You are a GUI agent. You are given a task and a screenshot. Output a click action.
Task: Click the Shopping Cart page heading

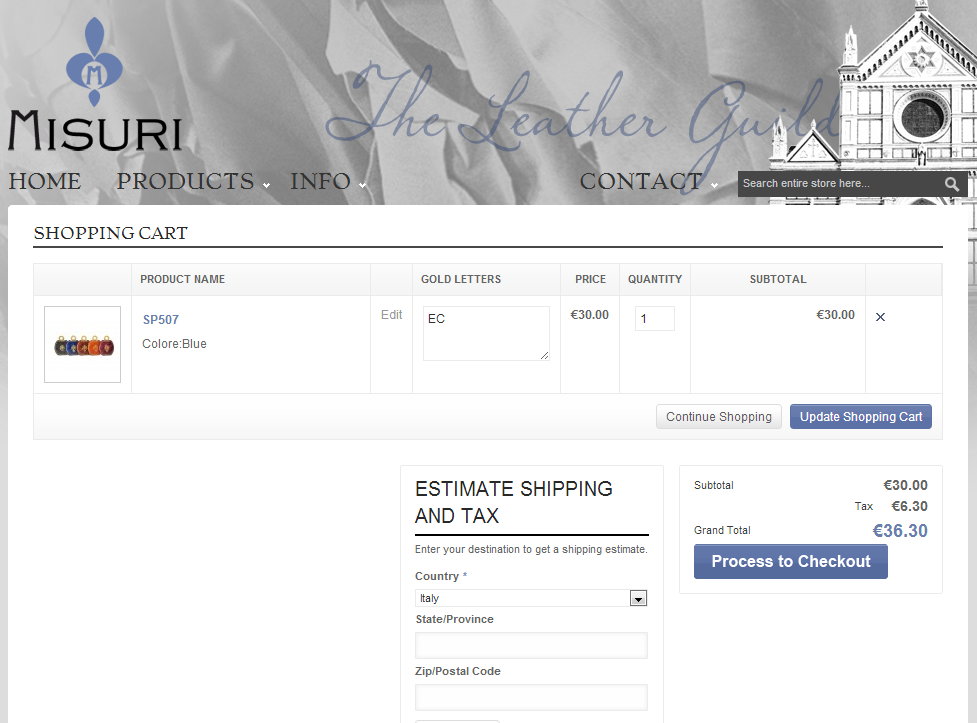(111, 233)
